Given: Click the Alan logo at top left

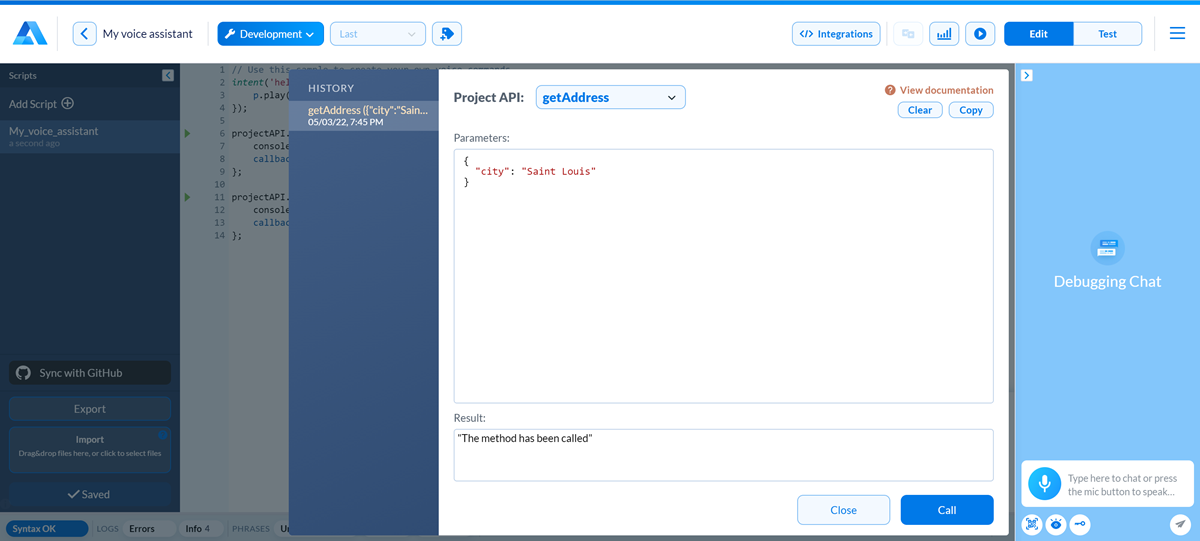Looking at the screenshot, I should point(29,33).
